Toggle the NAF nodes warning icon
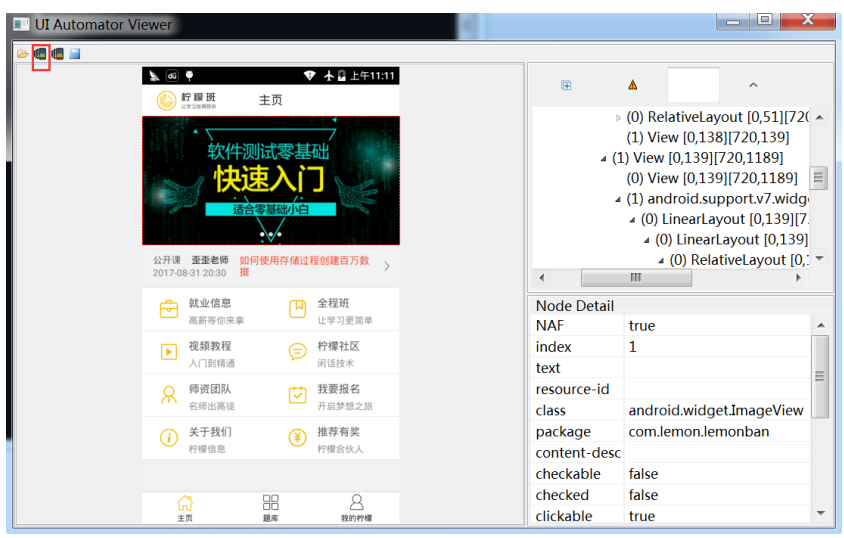 click(x=632, y=85)
